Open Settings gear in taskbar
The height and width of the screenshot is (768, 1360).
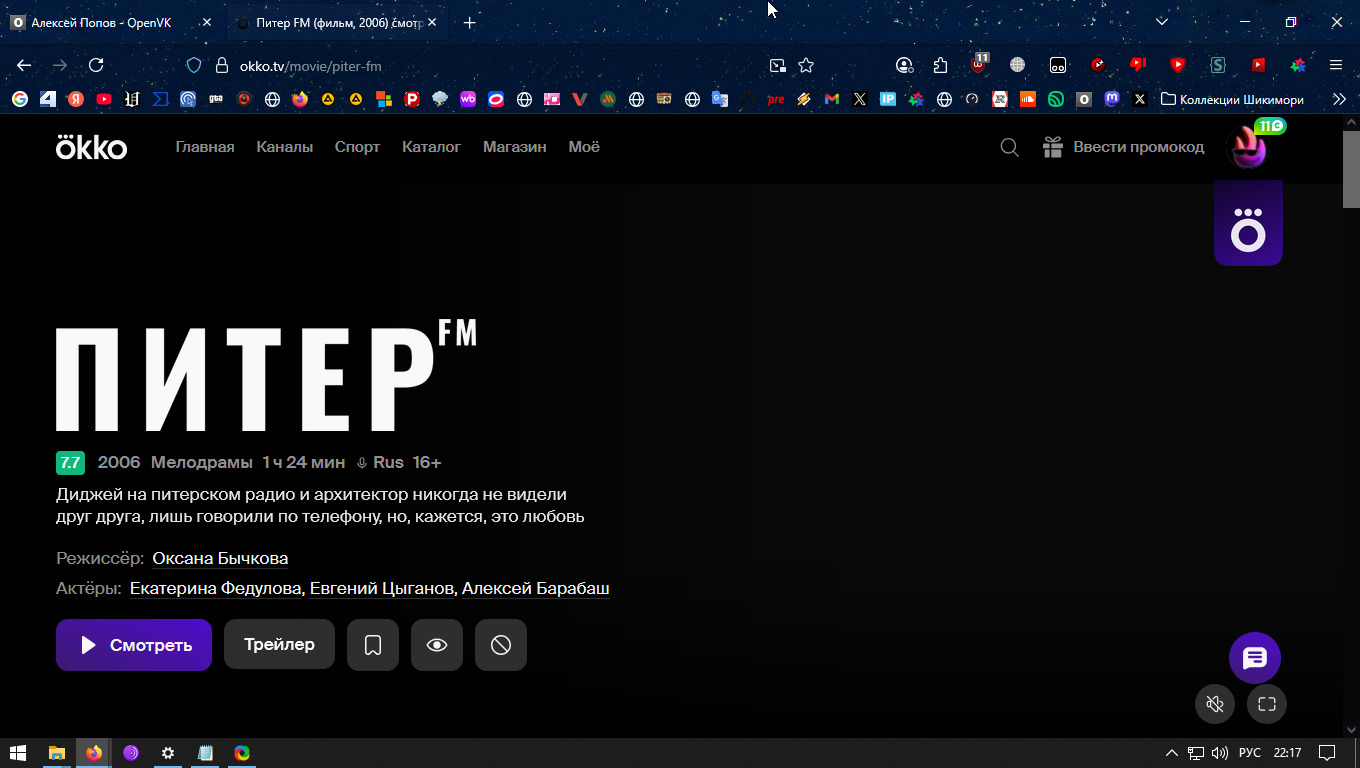[x=168, y=753]
